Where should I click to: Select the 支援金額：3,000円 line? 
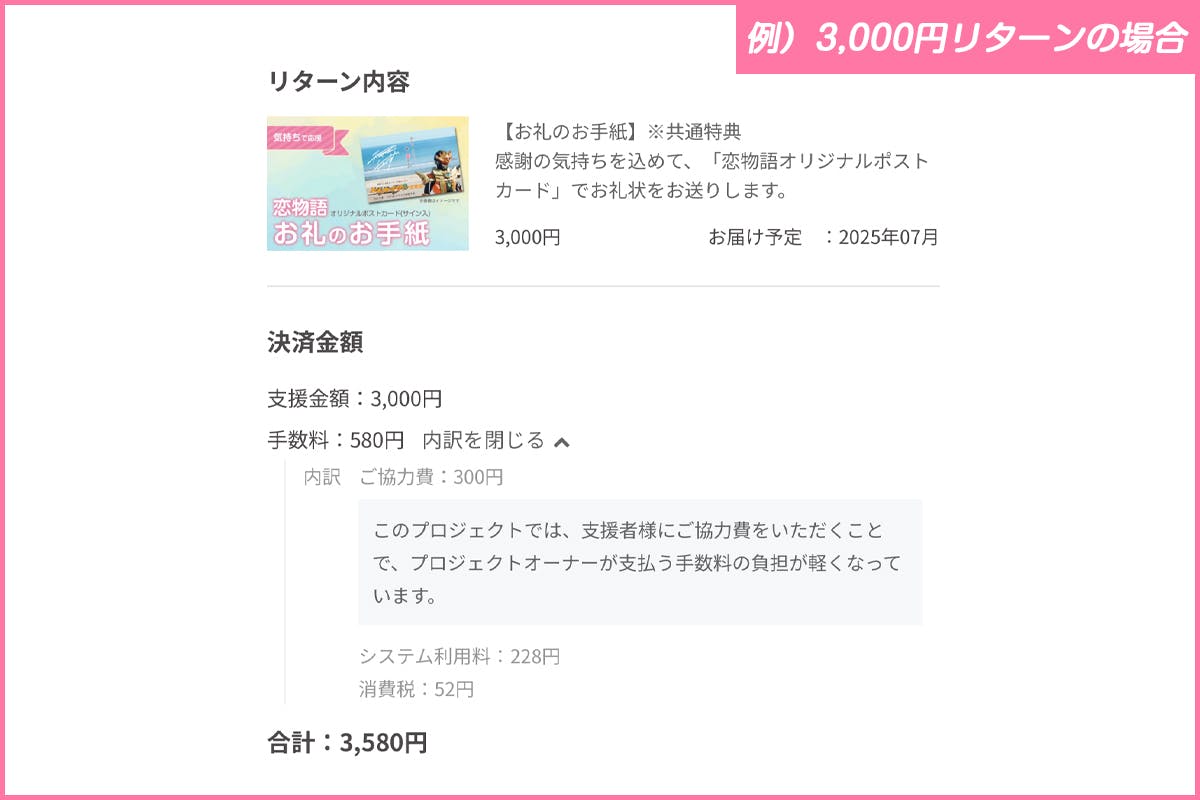click(x=354, y=398)
